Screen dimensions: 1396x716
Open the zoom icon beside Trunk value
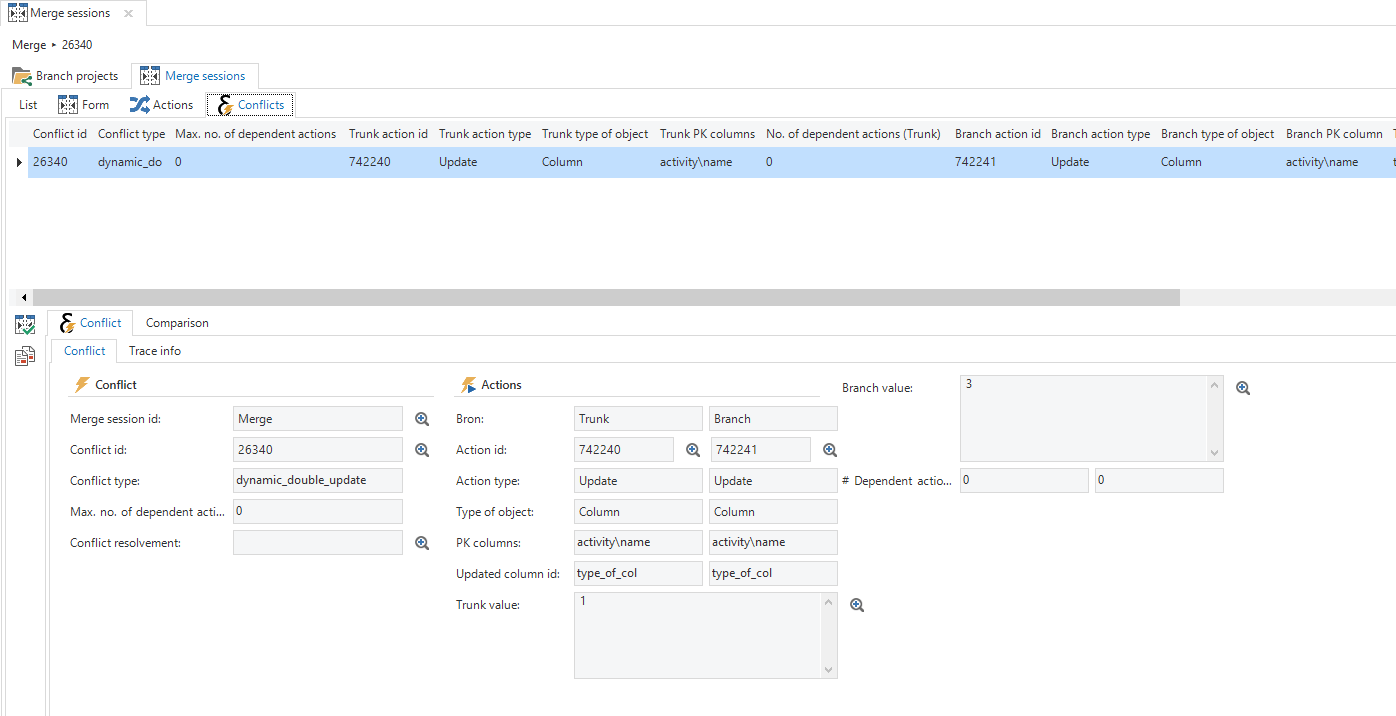[x=856, y=606]
